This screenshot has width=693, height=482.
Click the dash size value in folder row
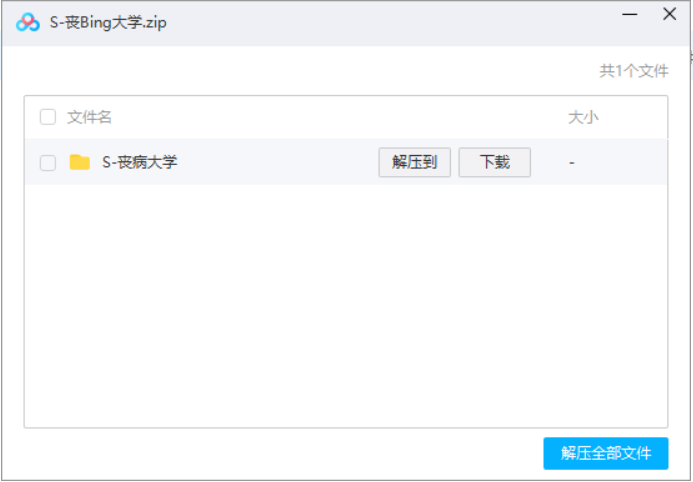click(571, 162)
